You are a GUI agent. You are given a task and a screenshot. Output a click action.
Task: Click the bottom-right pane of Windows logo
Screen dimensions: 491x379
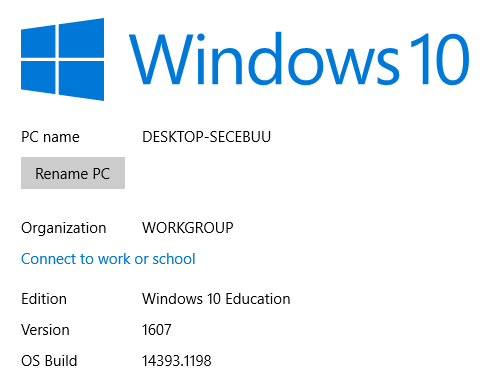[x=82, y=81]
